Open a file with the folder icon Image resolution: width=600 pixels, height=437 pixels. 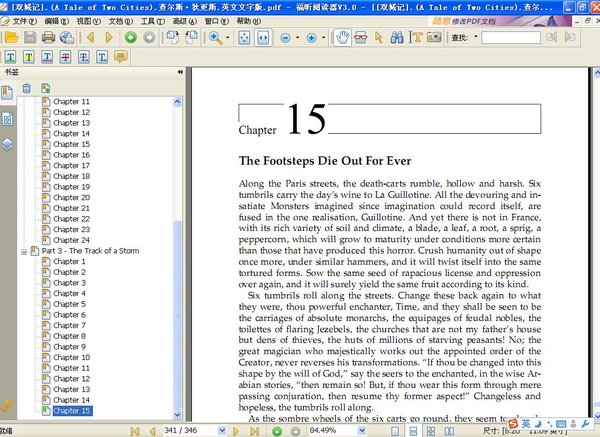pyautogui.click(x=11, y=38)
